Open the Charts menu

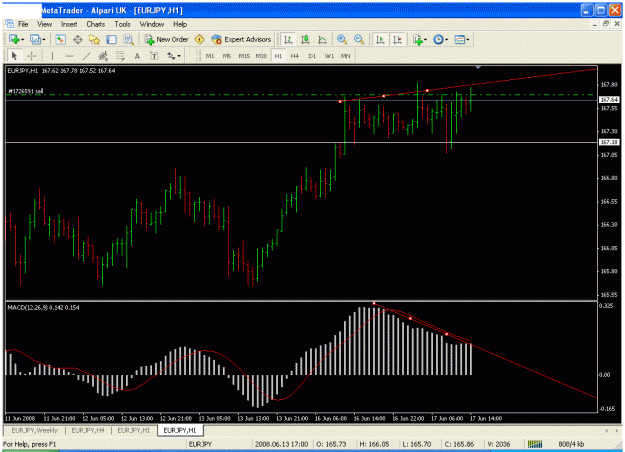click(96, 24)
